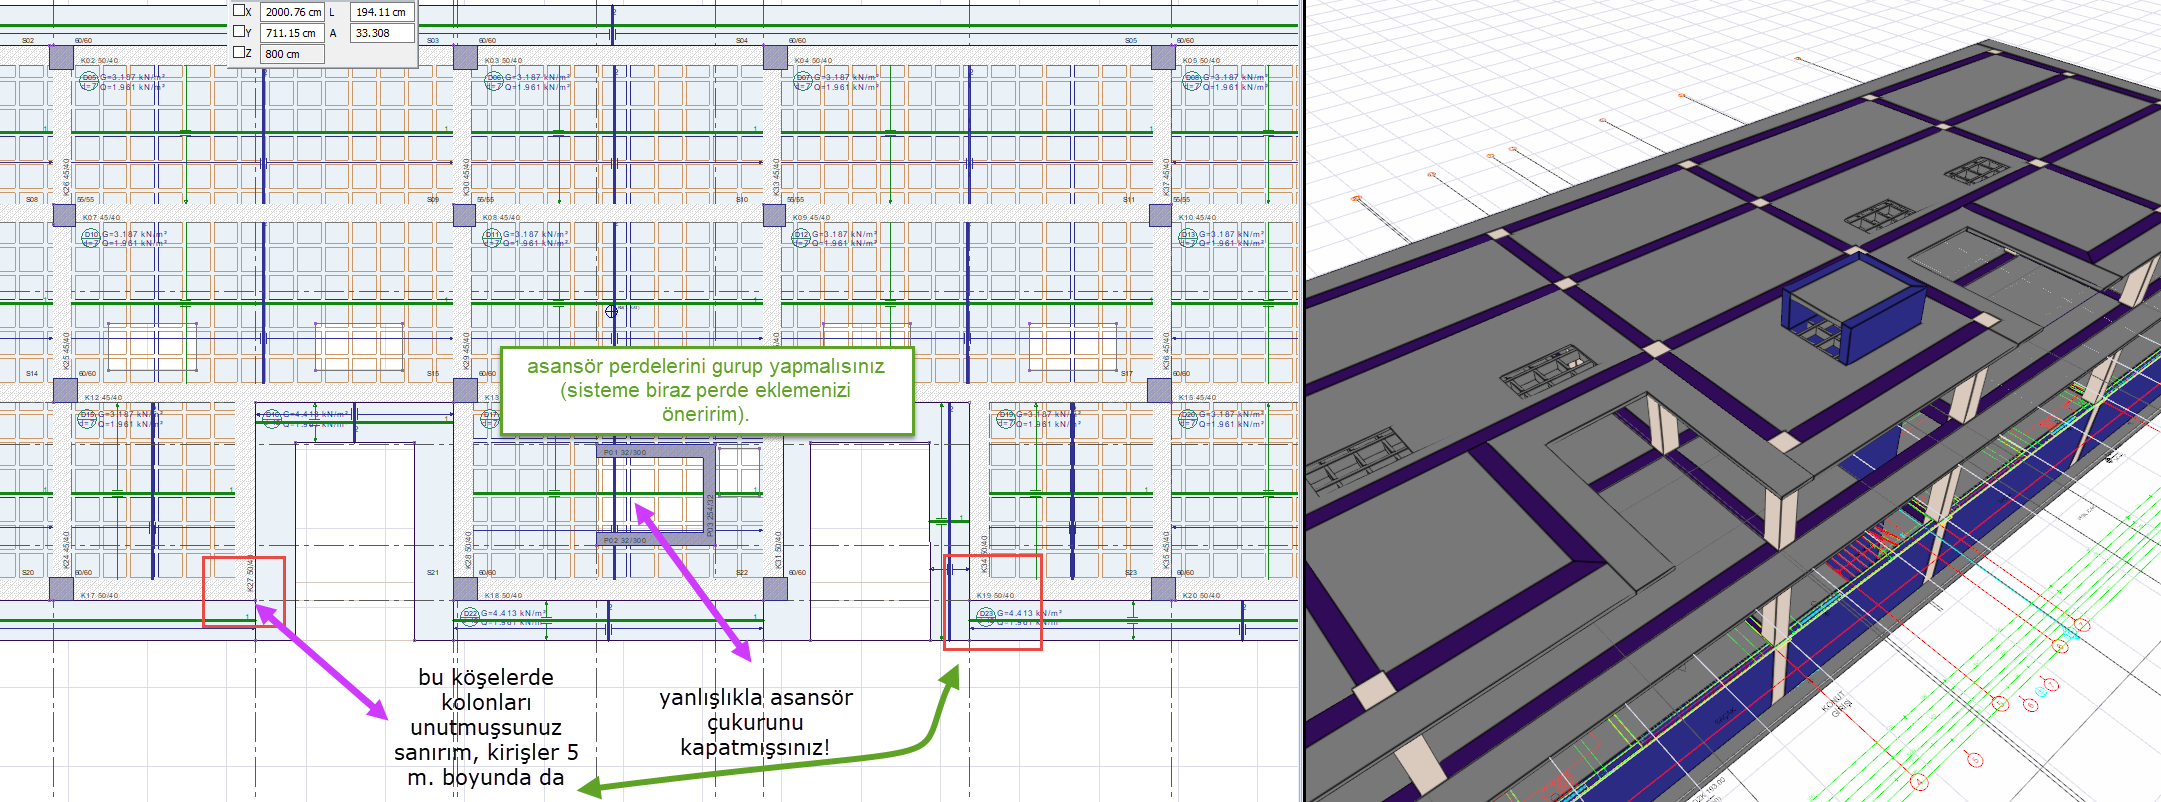
Task: Select column S22 square in plan
Action: coord(775,589)
